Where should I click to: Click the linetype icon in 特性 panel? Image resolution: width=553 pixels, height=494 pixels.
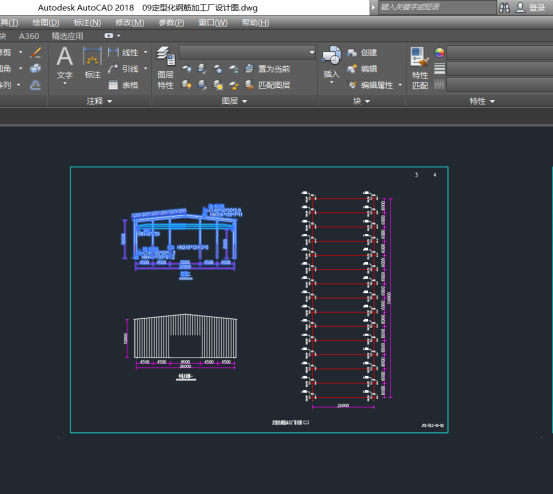[x=439, y=85]
